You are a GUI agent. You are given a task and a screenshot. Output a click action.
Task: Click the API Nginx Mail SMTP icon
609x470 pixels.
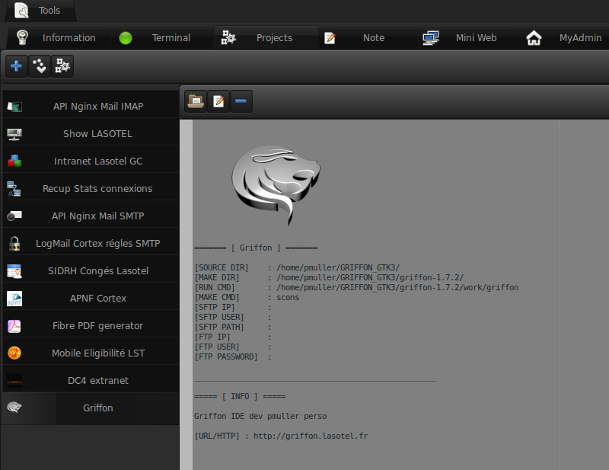[14, 216]
